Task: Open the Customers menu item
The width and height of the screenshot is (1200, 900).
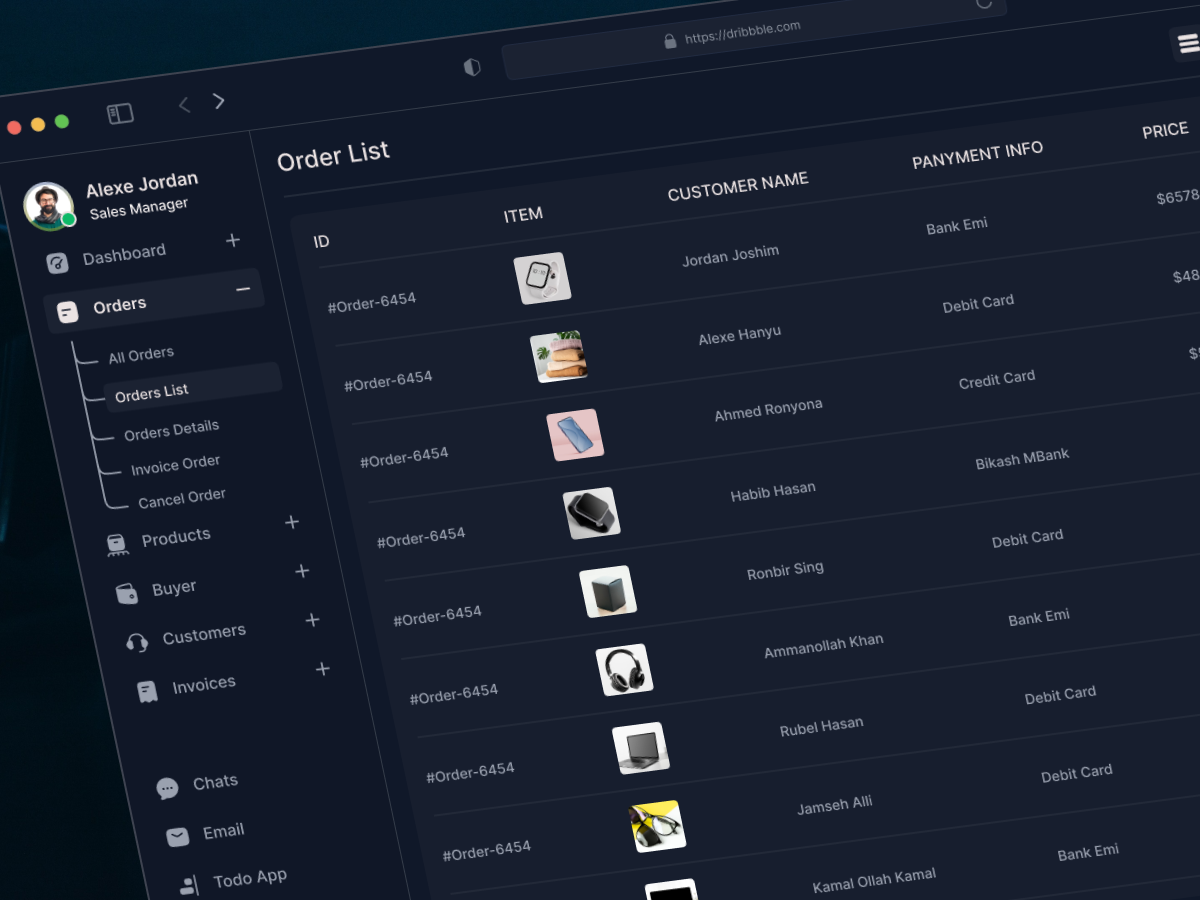Action: (204, 635)
